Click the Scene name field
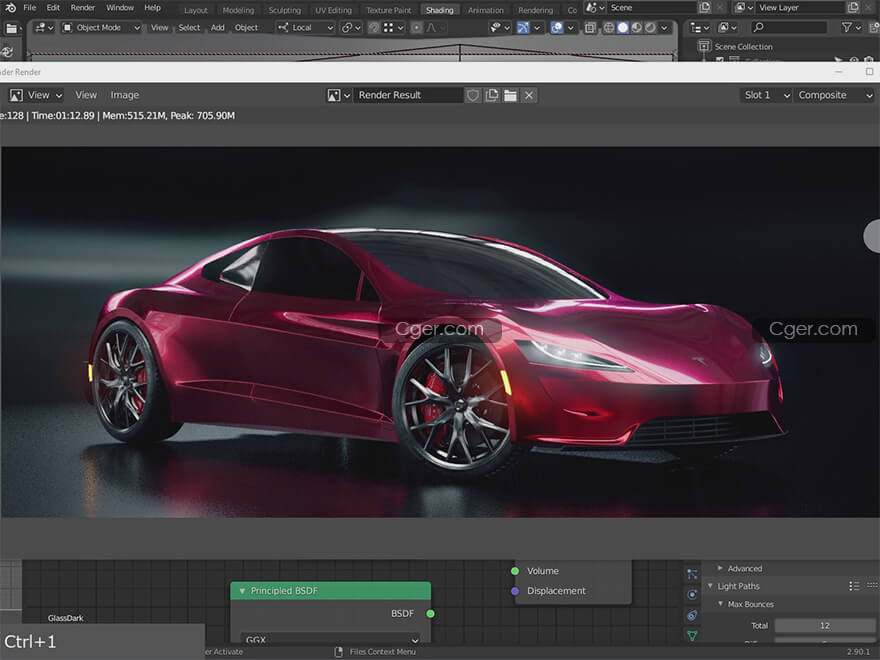The height and width of the screenshot is (660, 880). (x=651, y=8)
